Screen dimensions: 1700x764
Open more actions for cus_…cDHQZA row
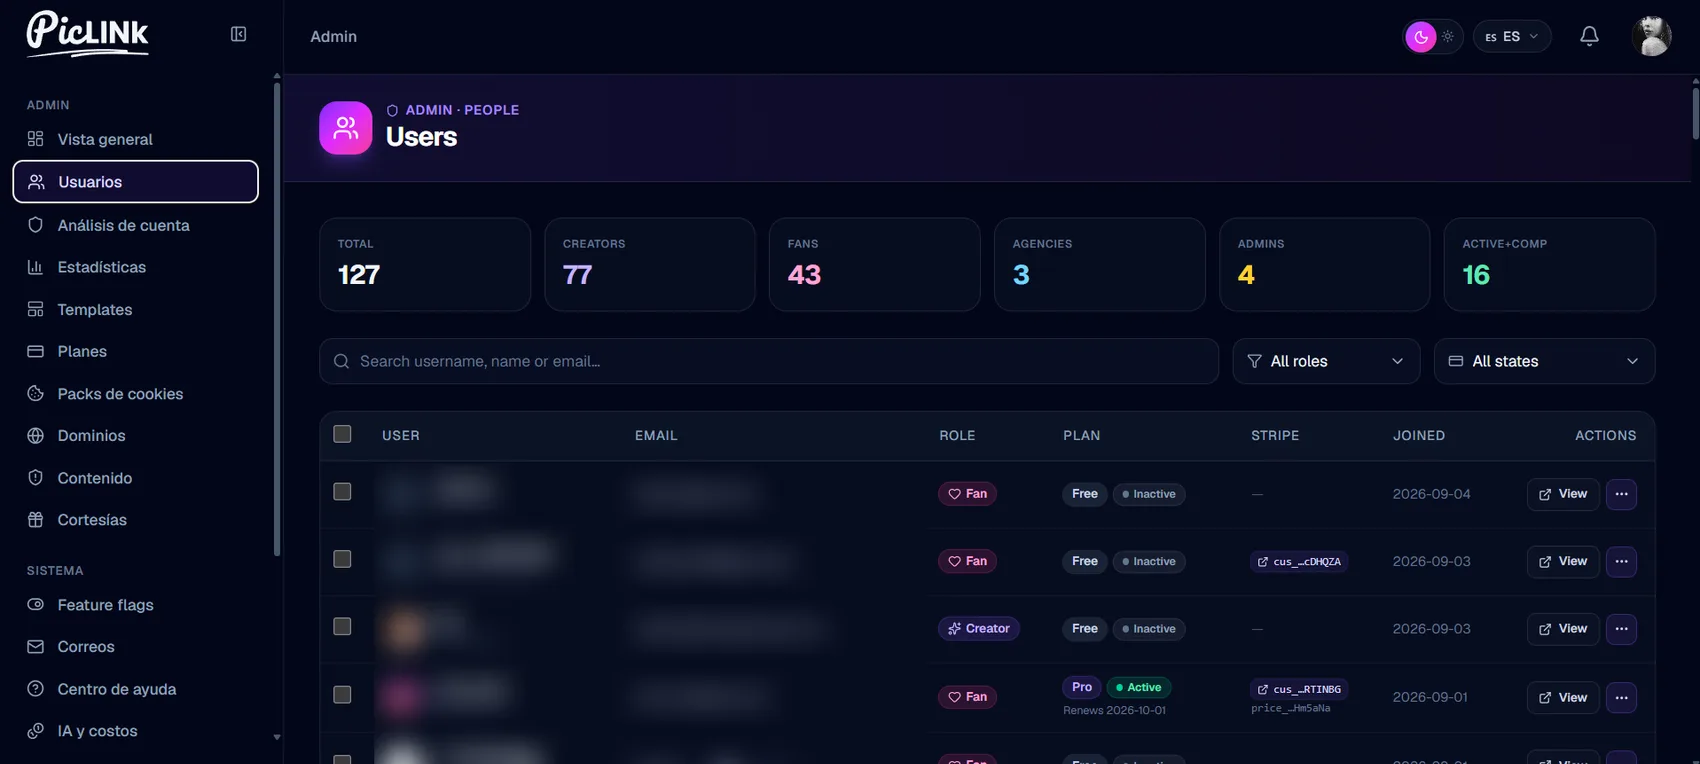point(1621,561)
